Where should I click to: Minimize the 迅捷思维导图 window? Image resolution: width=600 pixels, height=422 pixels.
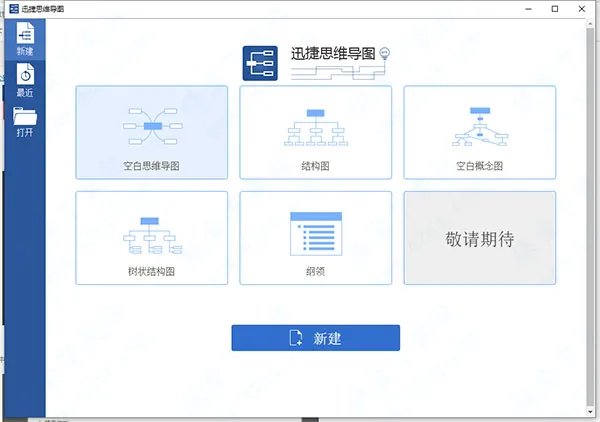tap(529, 9)
